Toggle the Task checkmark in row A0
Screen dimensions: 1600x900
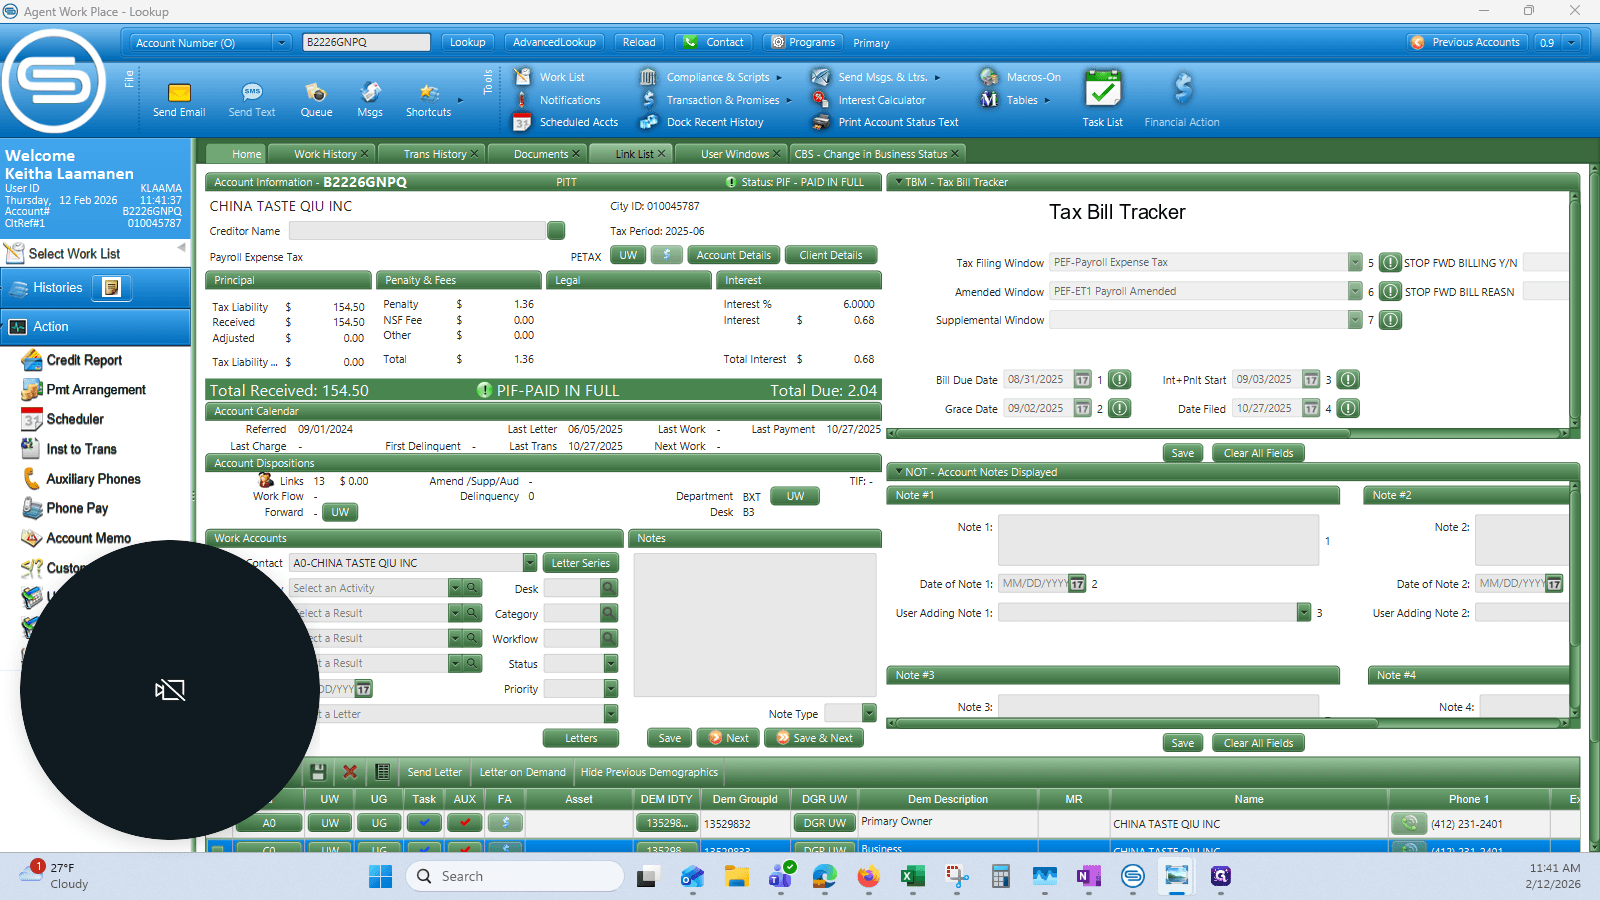[x=424, y=823]
